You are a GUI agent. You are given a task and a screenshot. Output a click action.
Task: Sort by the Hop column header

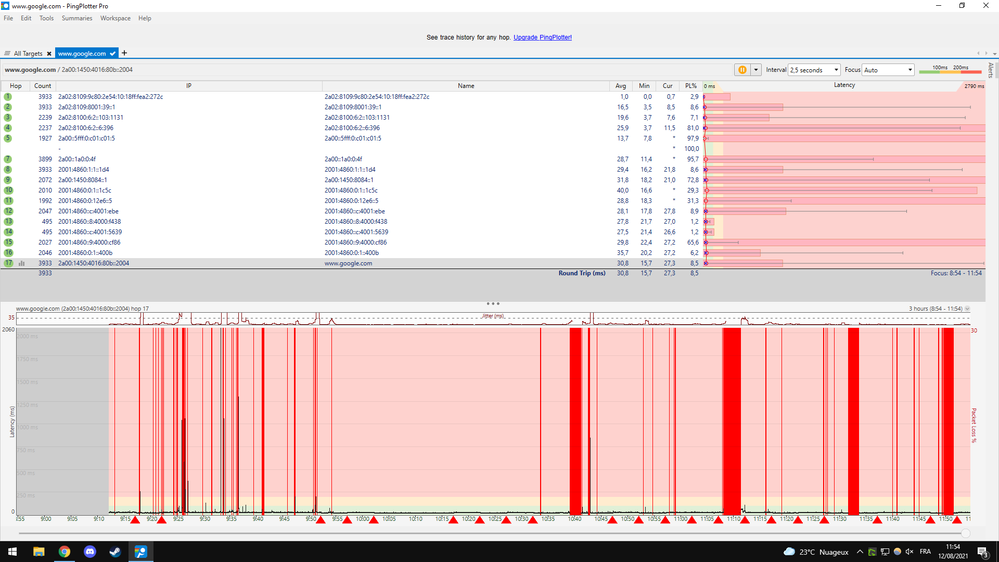click(15, 85)
